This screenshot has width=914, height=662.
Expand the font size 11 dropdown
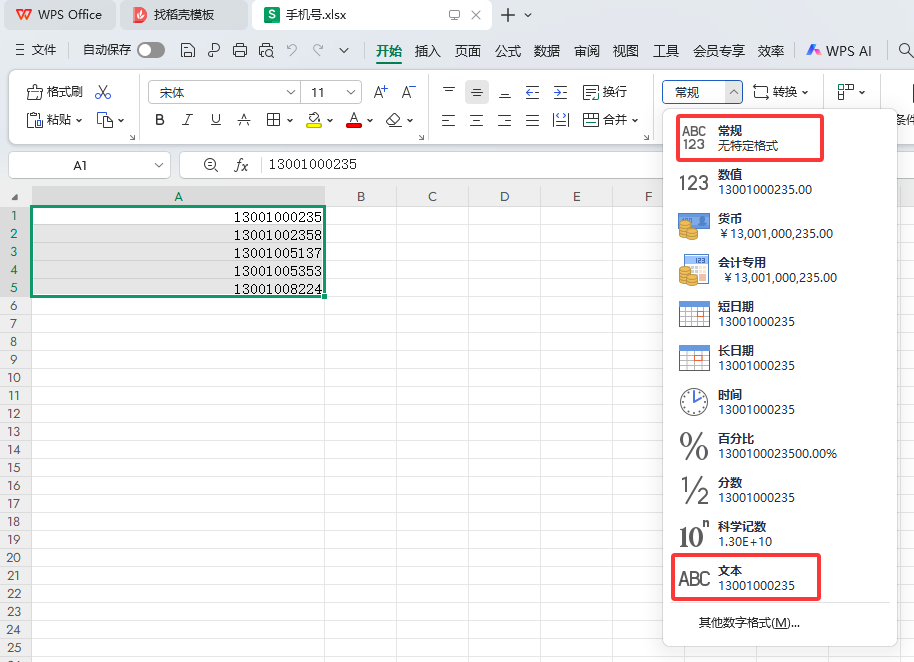click(x=351, y=92)
